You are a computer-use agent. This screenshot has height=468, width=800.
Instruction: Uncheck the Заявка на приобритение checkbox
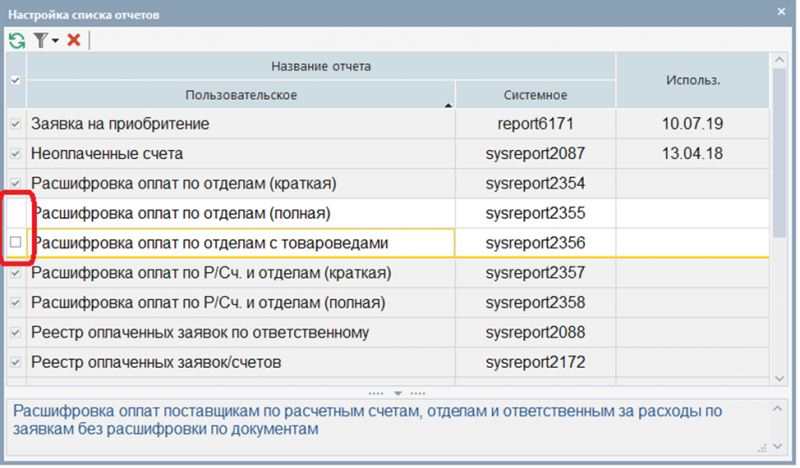(15, 124)
